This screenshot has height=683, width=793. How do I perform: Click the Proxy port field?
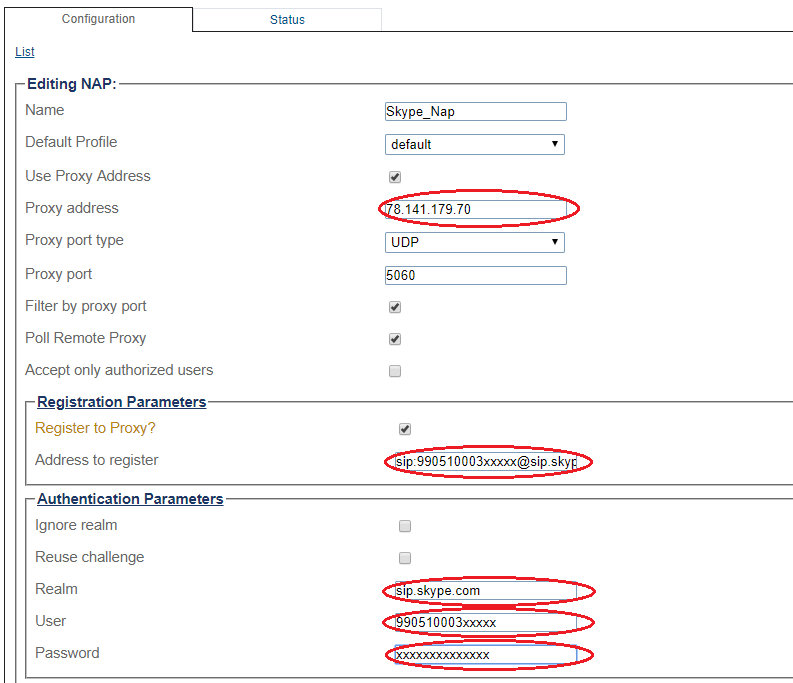coord(475,275)
